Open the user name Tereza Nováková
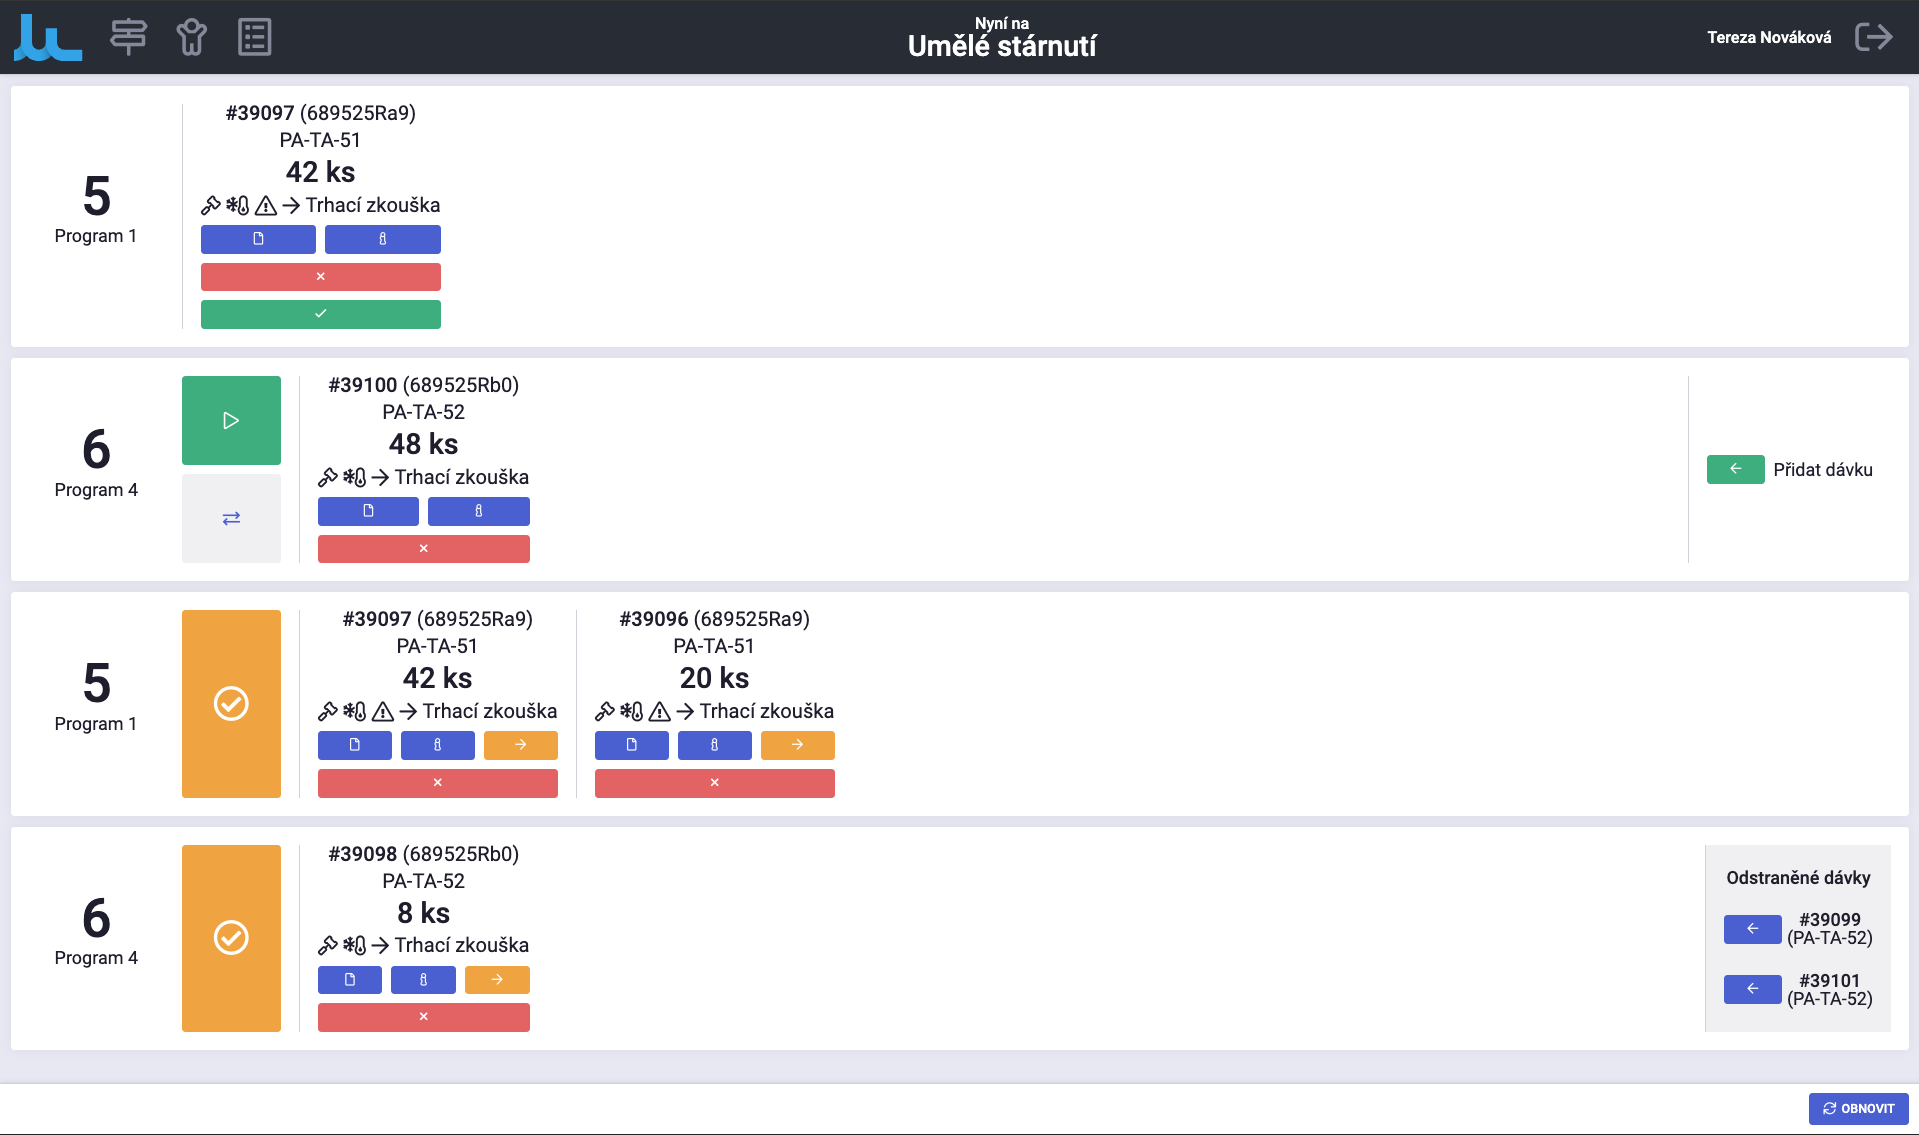The height and width of the screenshot is (1135, 1919). pos(1768,37)
